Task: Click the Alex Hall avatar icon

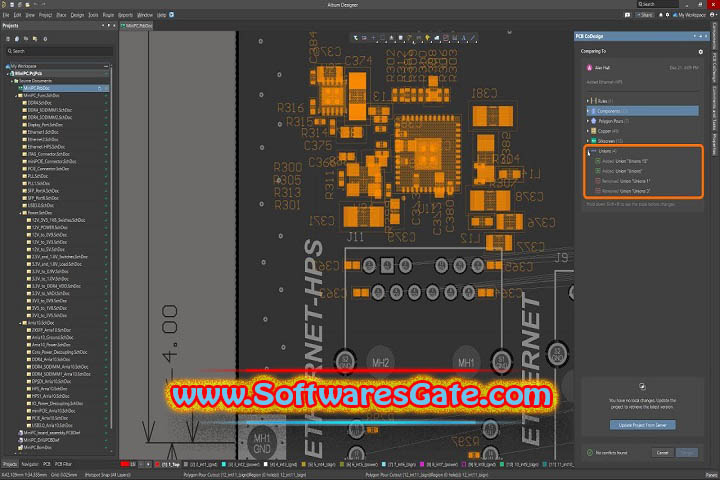Action: 590,68
